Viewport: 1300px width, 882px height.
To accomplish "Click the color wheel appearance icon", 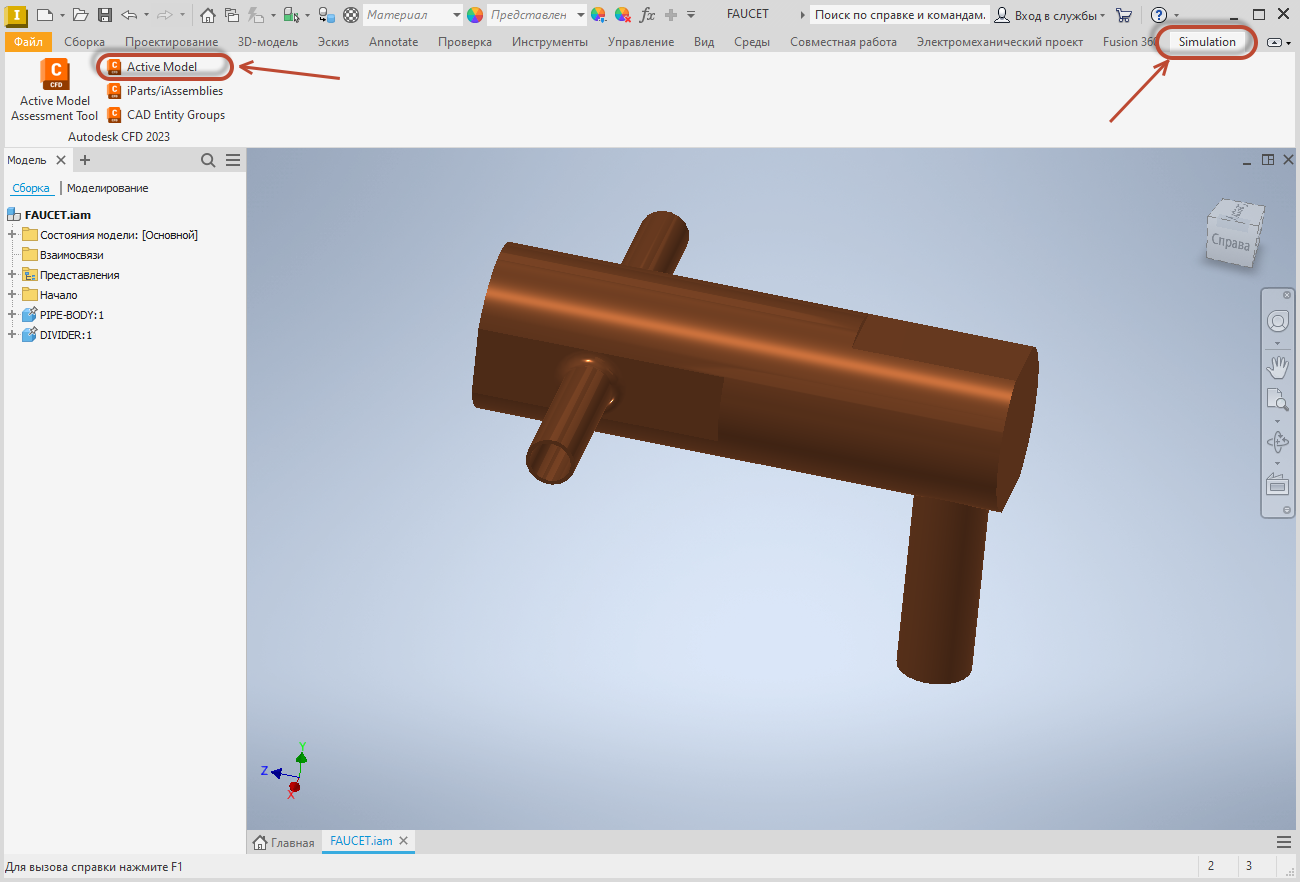I will pos(475,15).
